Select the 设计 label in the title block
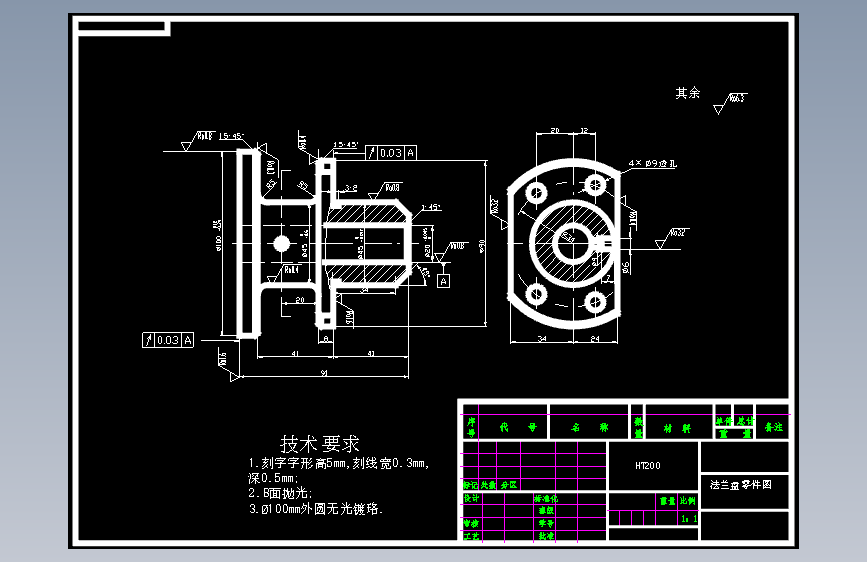 [471, 498]
